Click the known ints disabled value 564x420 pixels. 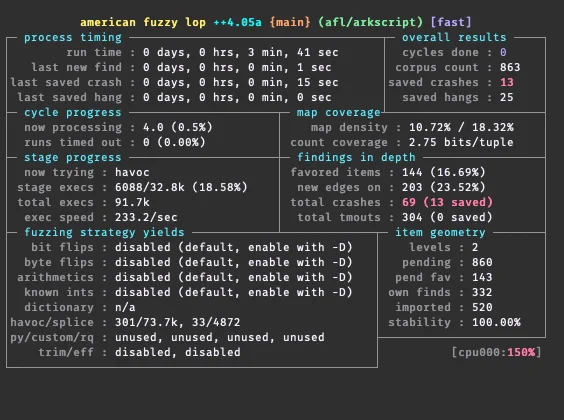[234, 292]
